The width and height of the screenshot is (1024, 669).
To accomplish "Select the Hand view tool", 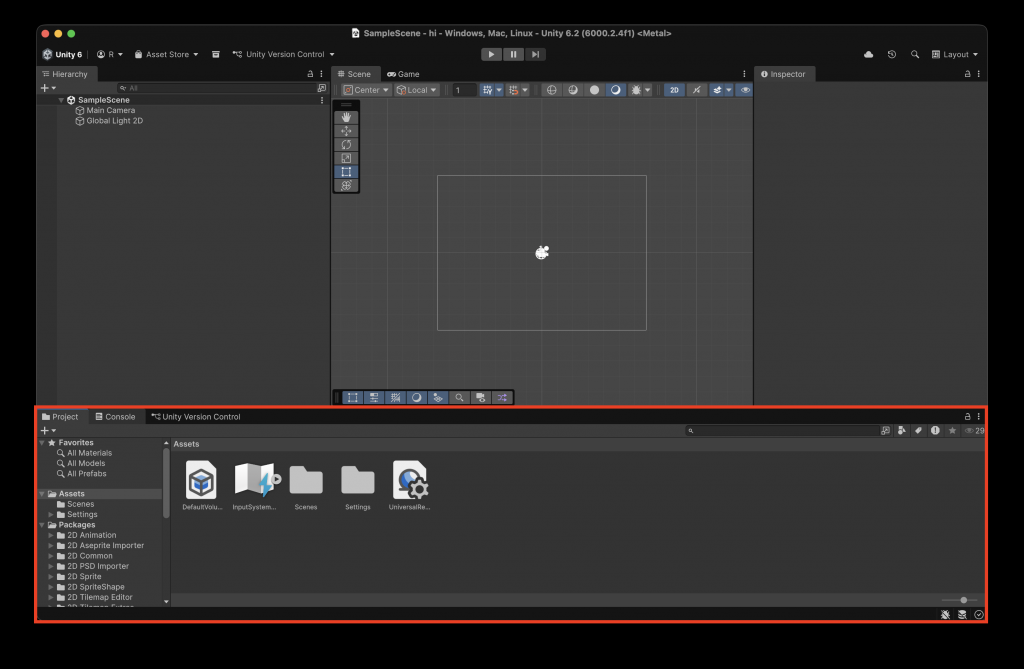I will (x=346, y=117).
